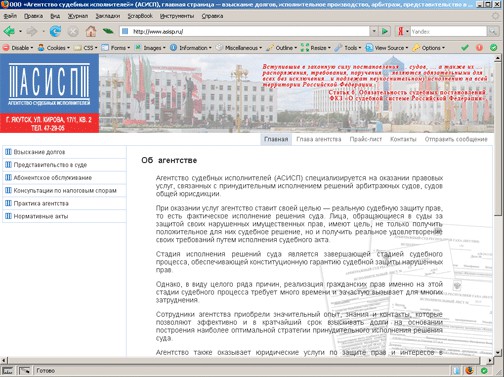The height and width of the screenshot is (377, 504).
Task: Open the Back button history arrow
Action: (x=20, y=32)
